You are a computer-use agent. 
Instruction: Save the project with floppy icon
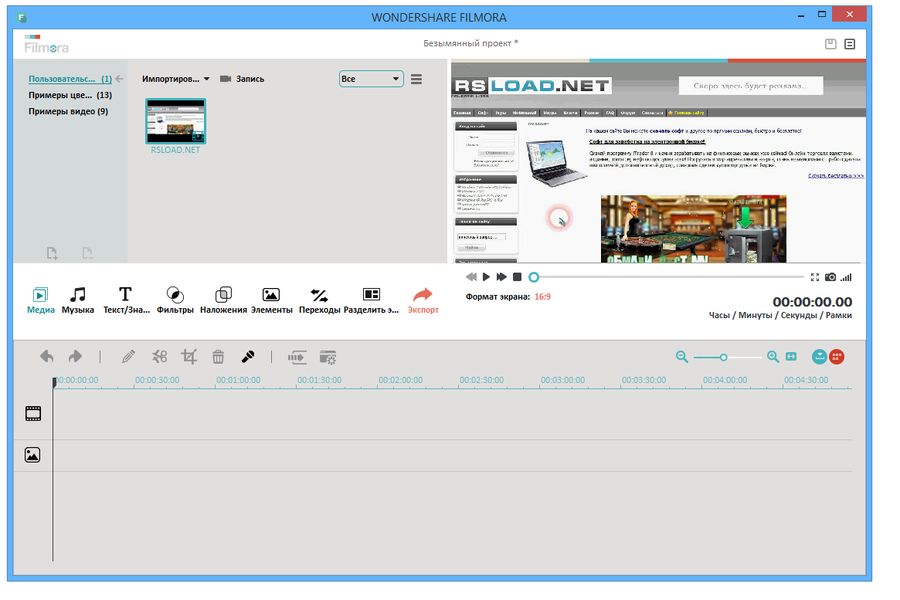click(831, 44)
